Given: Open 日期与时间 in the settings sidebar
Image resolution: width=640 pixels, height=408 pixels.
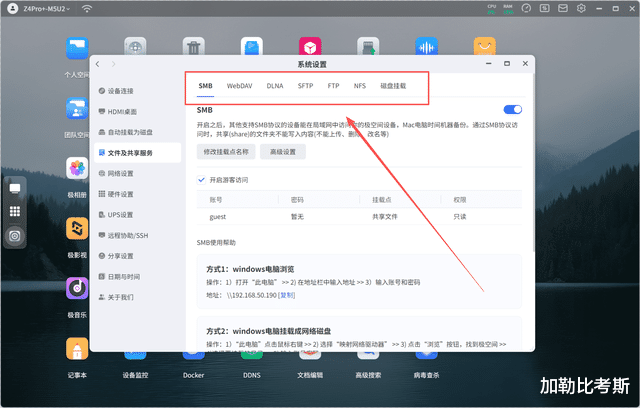Looking at the screenshot, I should point(138,277).
